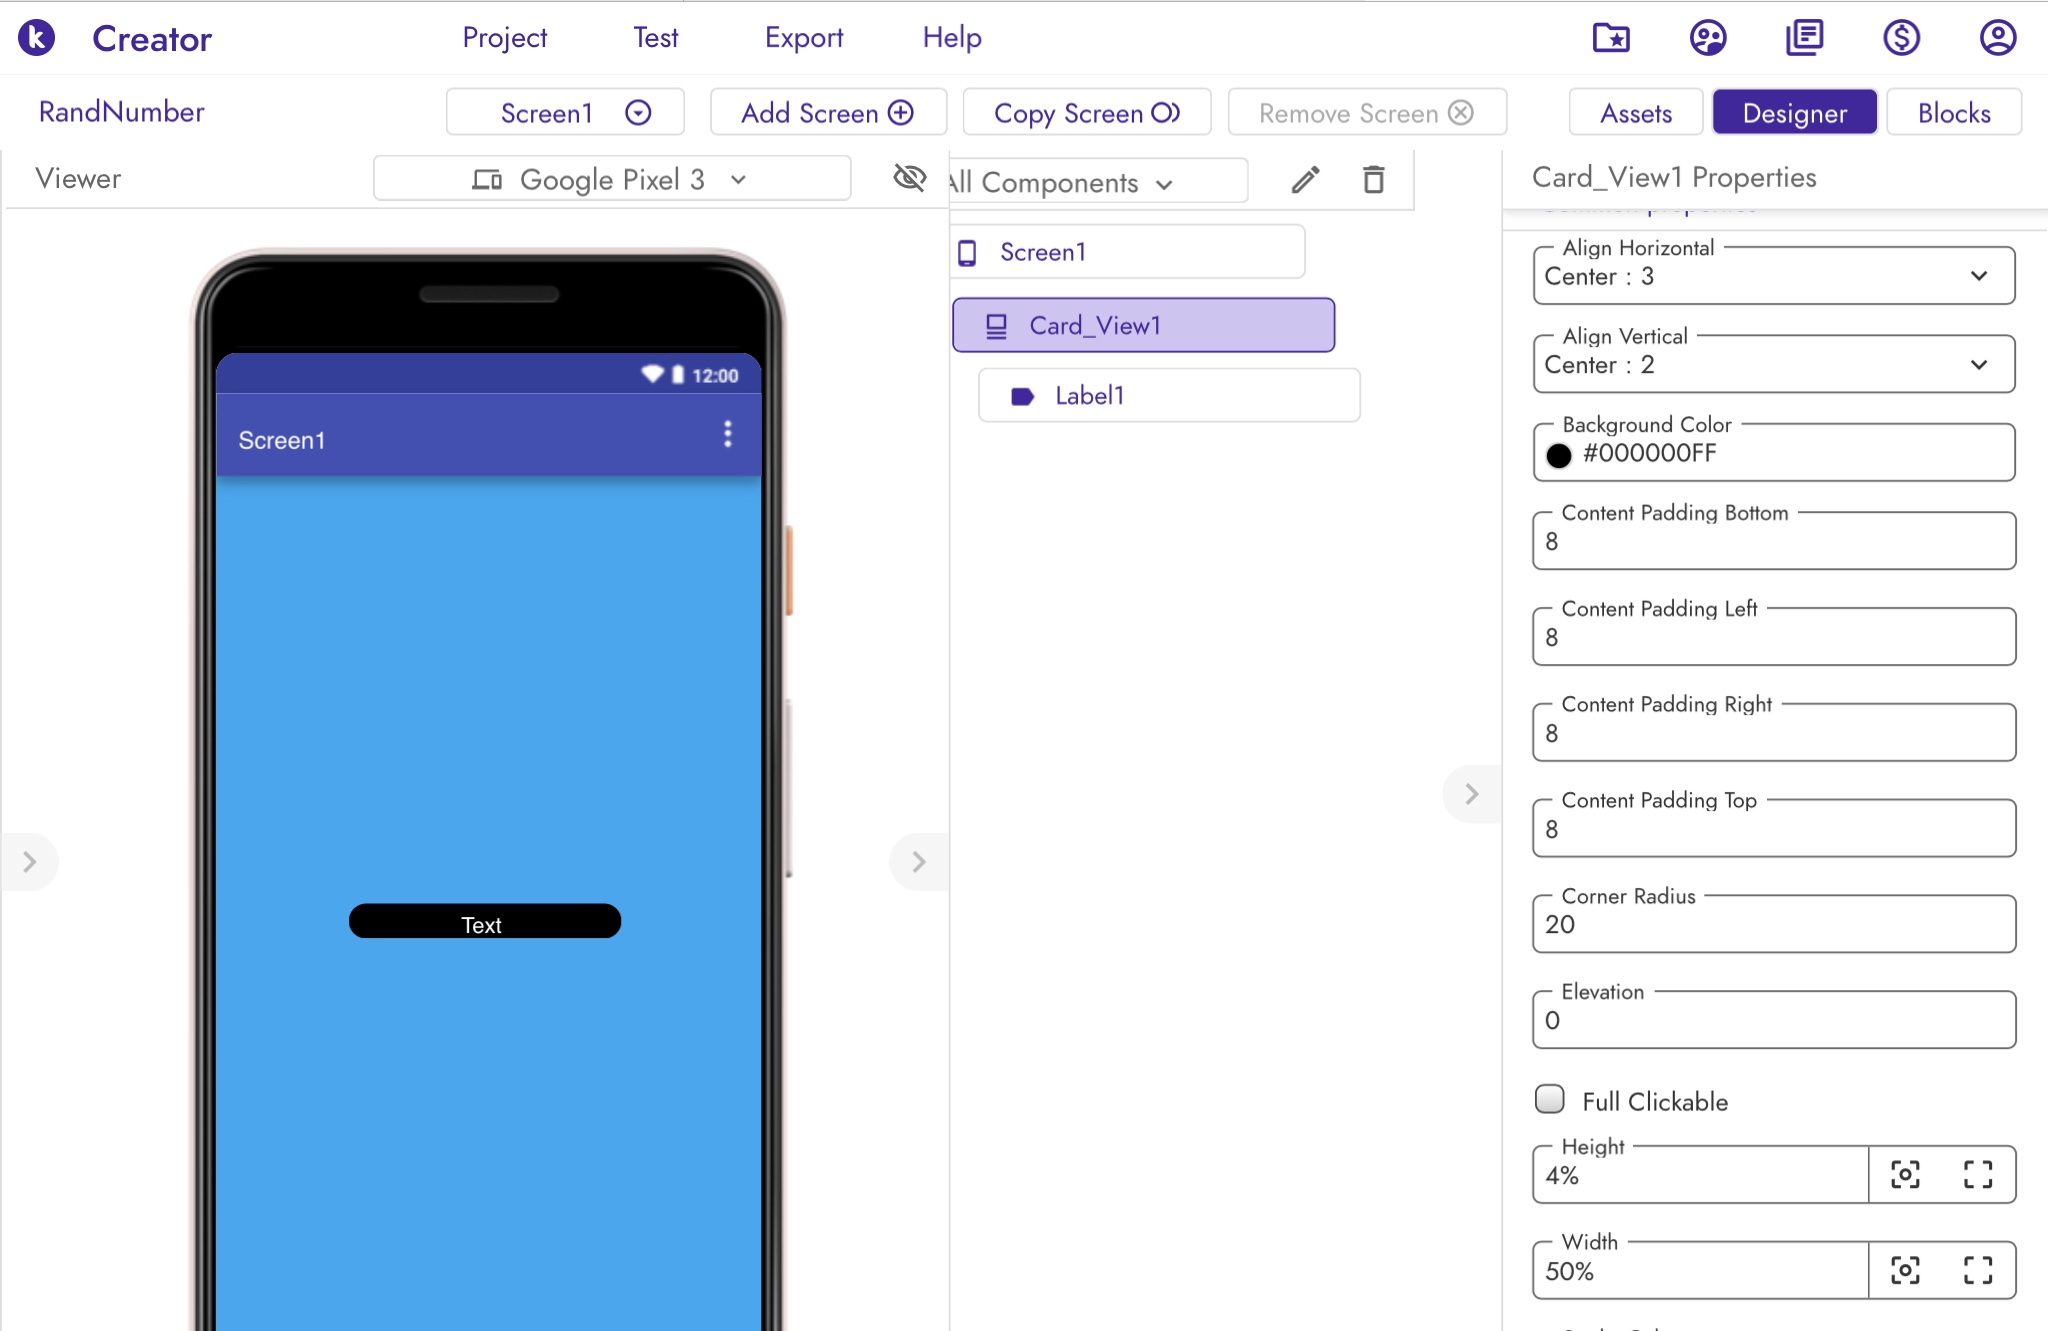Open the documents library icon
Screen dimensions: 2048x1331
pyautogui.click(x=1805, y=38)
